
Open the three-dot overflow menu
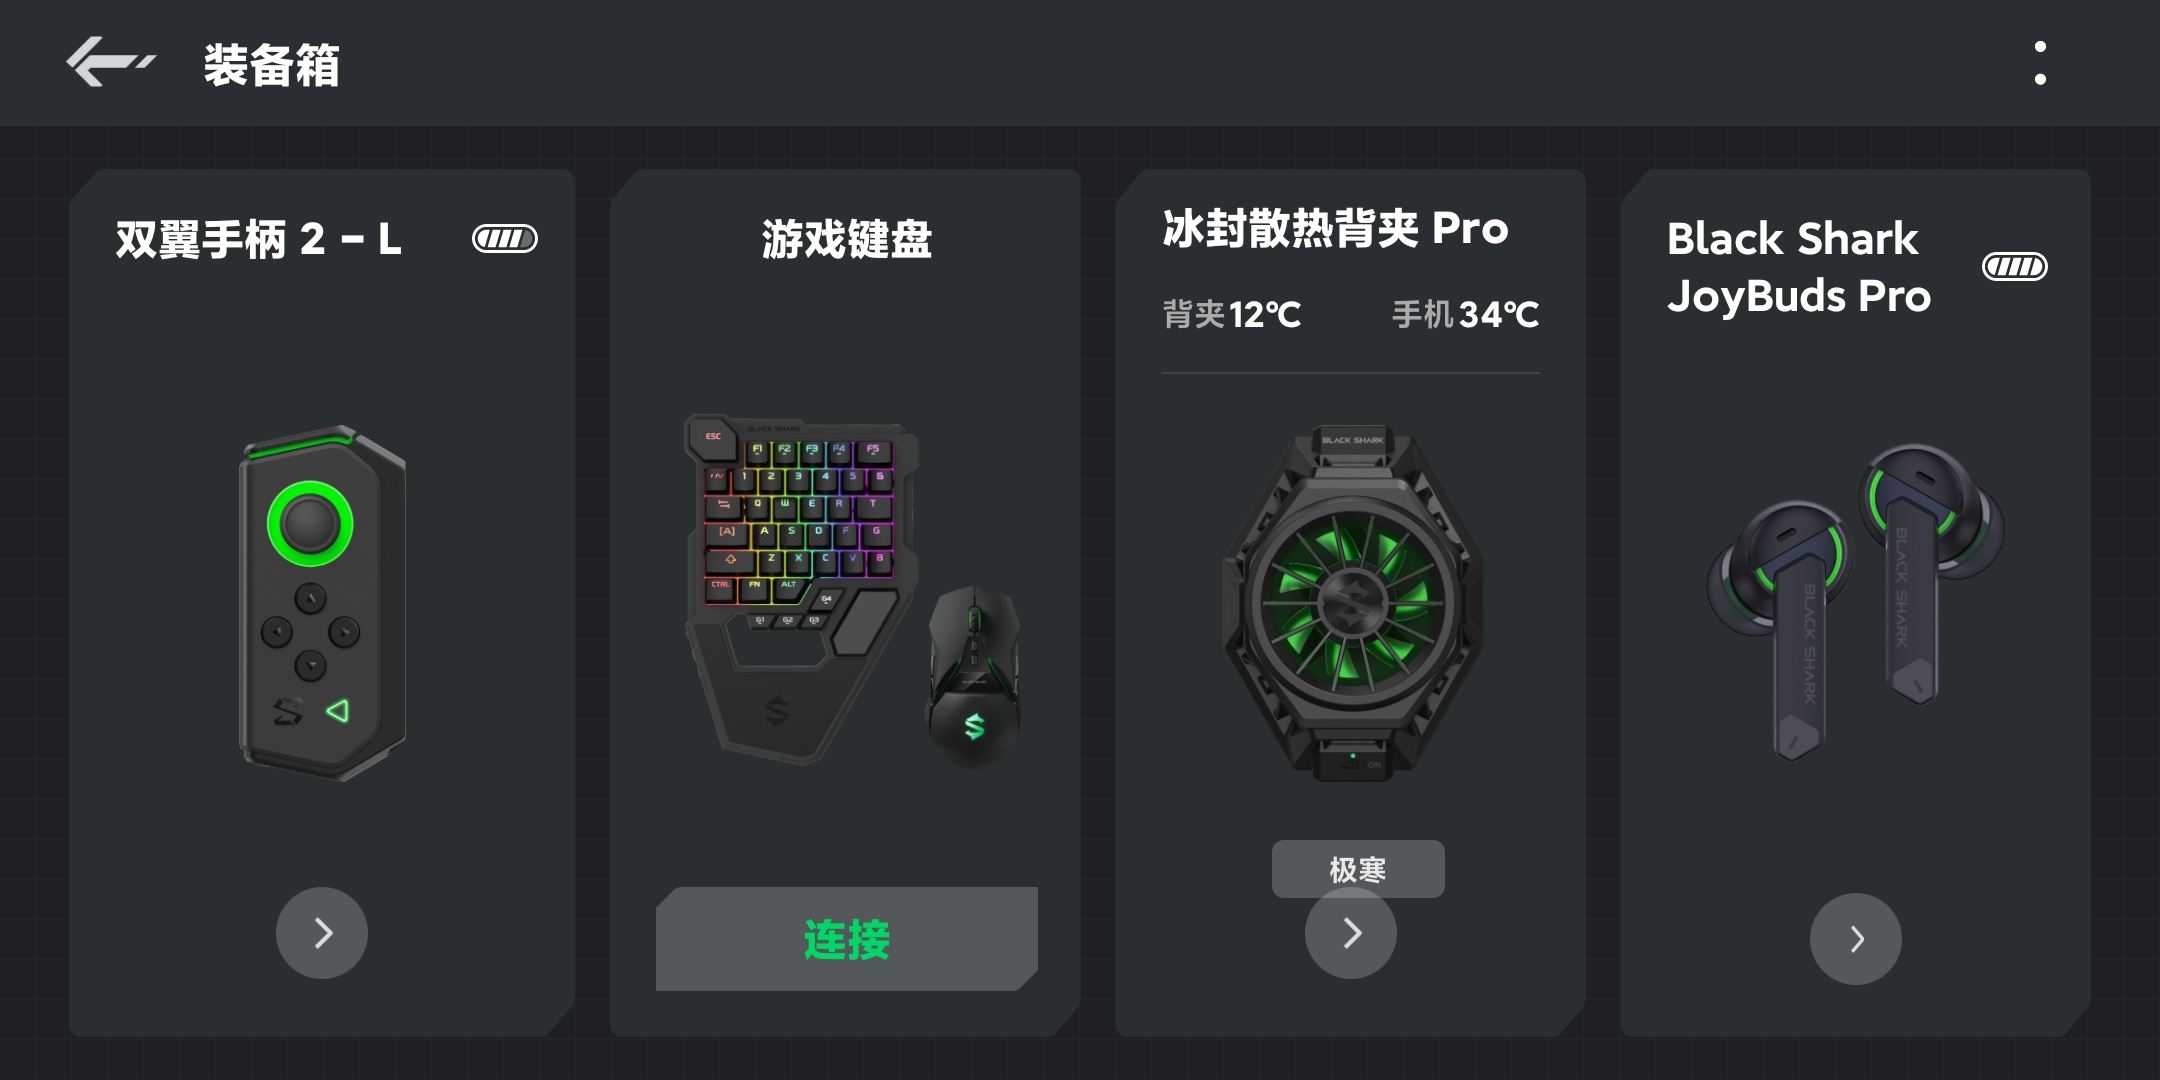coord(2040,63)
